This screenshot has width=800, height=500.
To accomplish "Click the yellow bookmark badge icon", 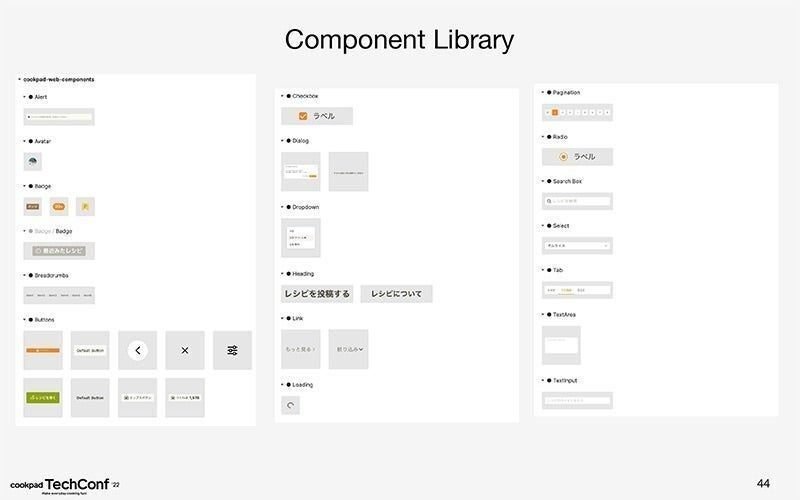I will point(85,207).
